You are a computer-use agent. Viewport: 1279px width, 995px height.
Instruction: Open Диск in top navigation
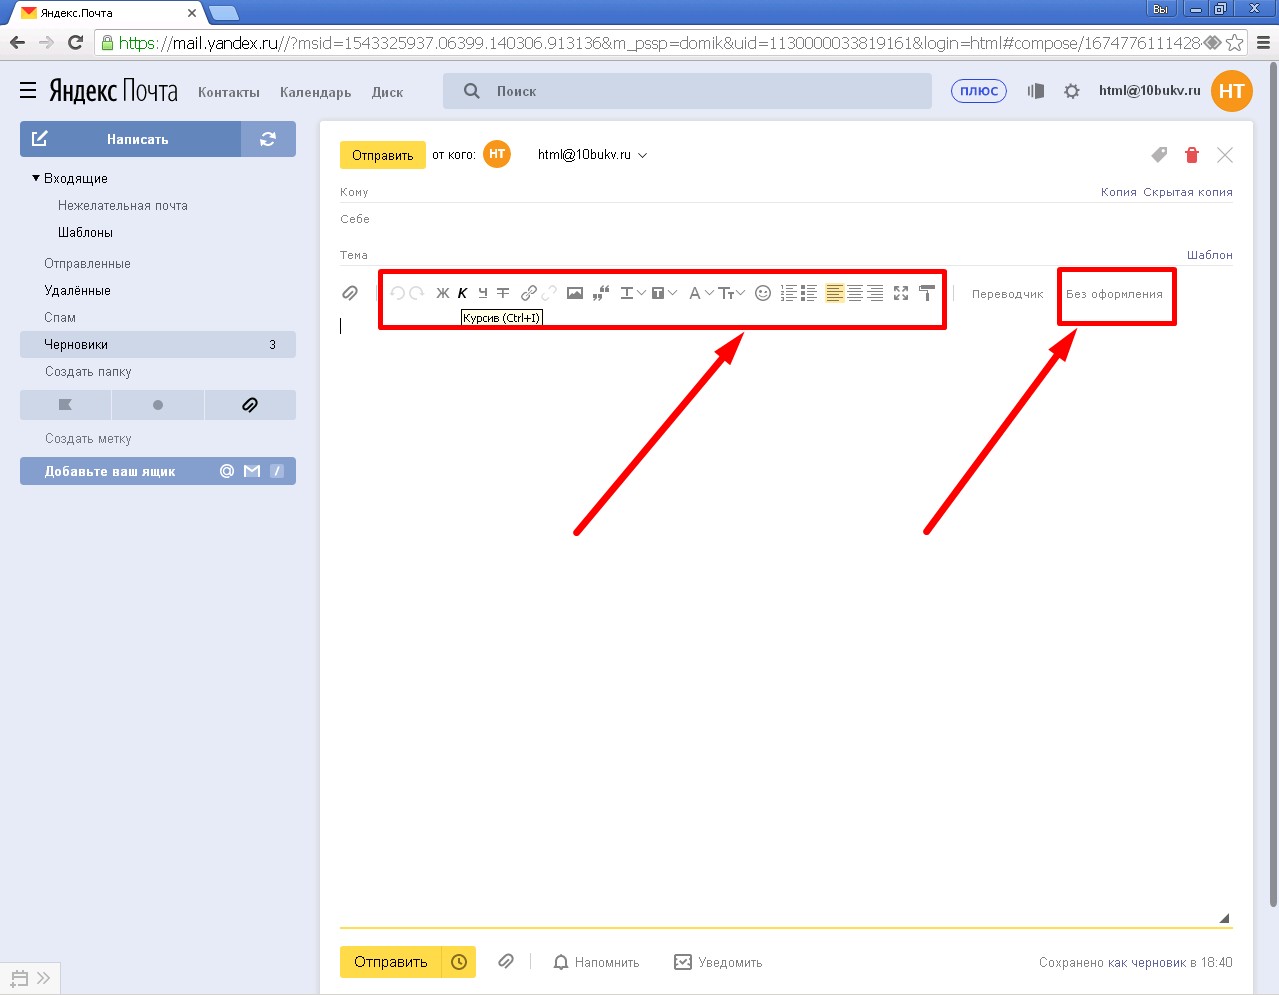pos(387,92)
